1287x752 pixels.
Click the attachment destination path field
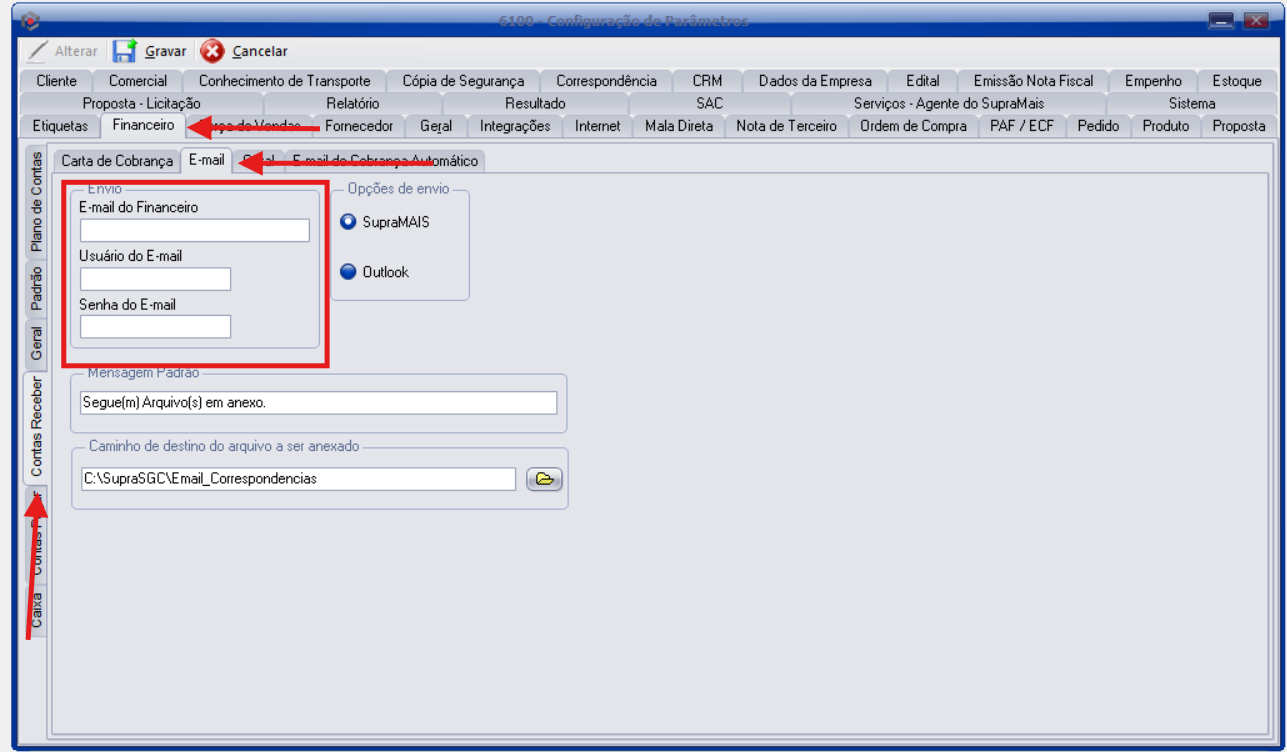(297, 479)
